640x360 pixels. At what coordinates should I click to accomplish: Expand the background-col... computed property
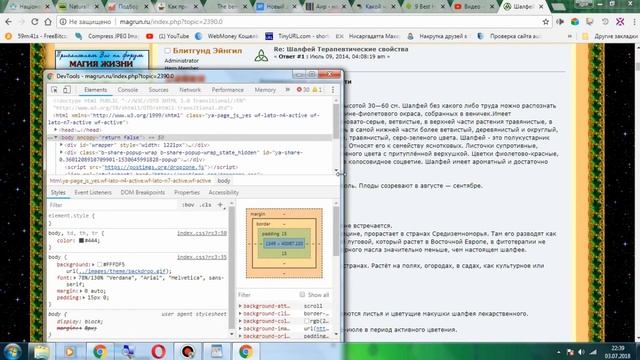[240, 321]
